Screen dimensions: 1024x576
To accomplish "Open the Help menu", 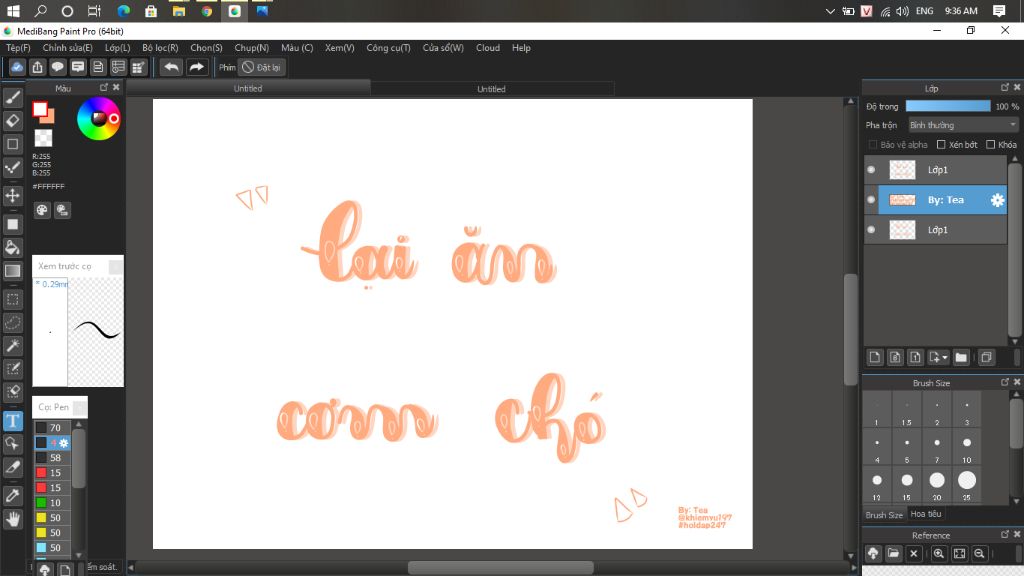I will point(521,48).
